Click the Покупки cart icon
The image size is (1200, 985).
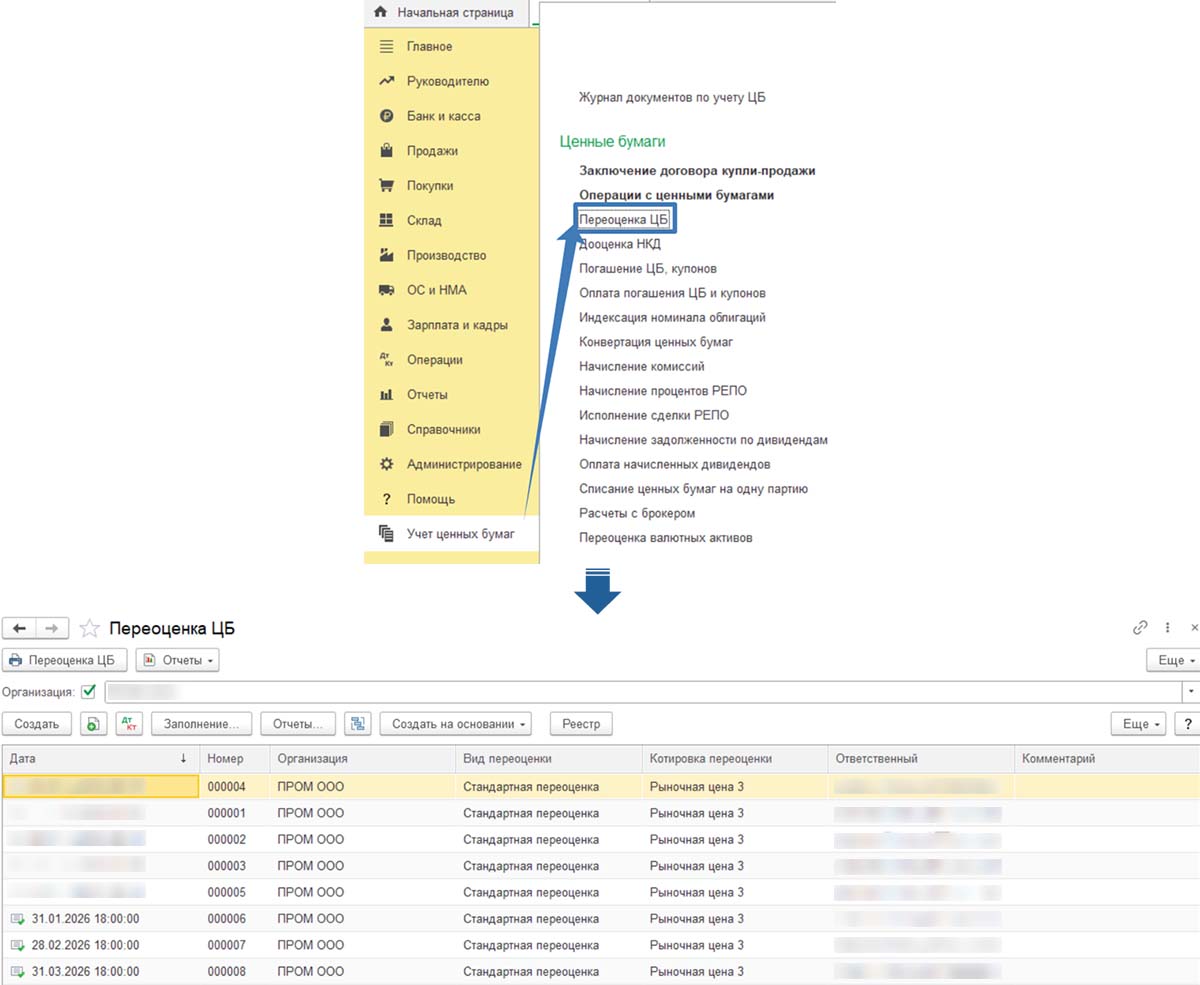(x=387, y=186)
